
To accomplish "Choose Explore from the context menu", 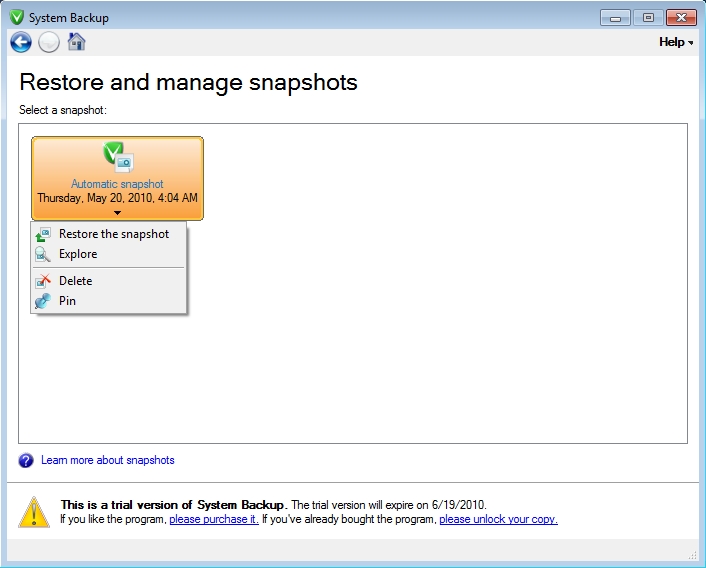I will (110, 254).
